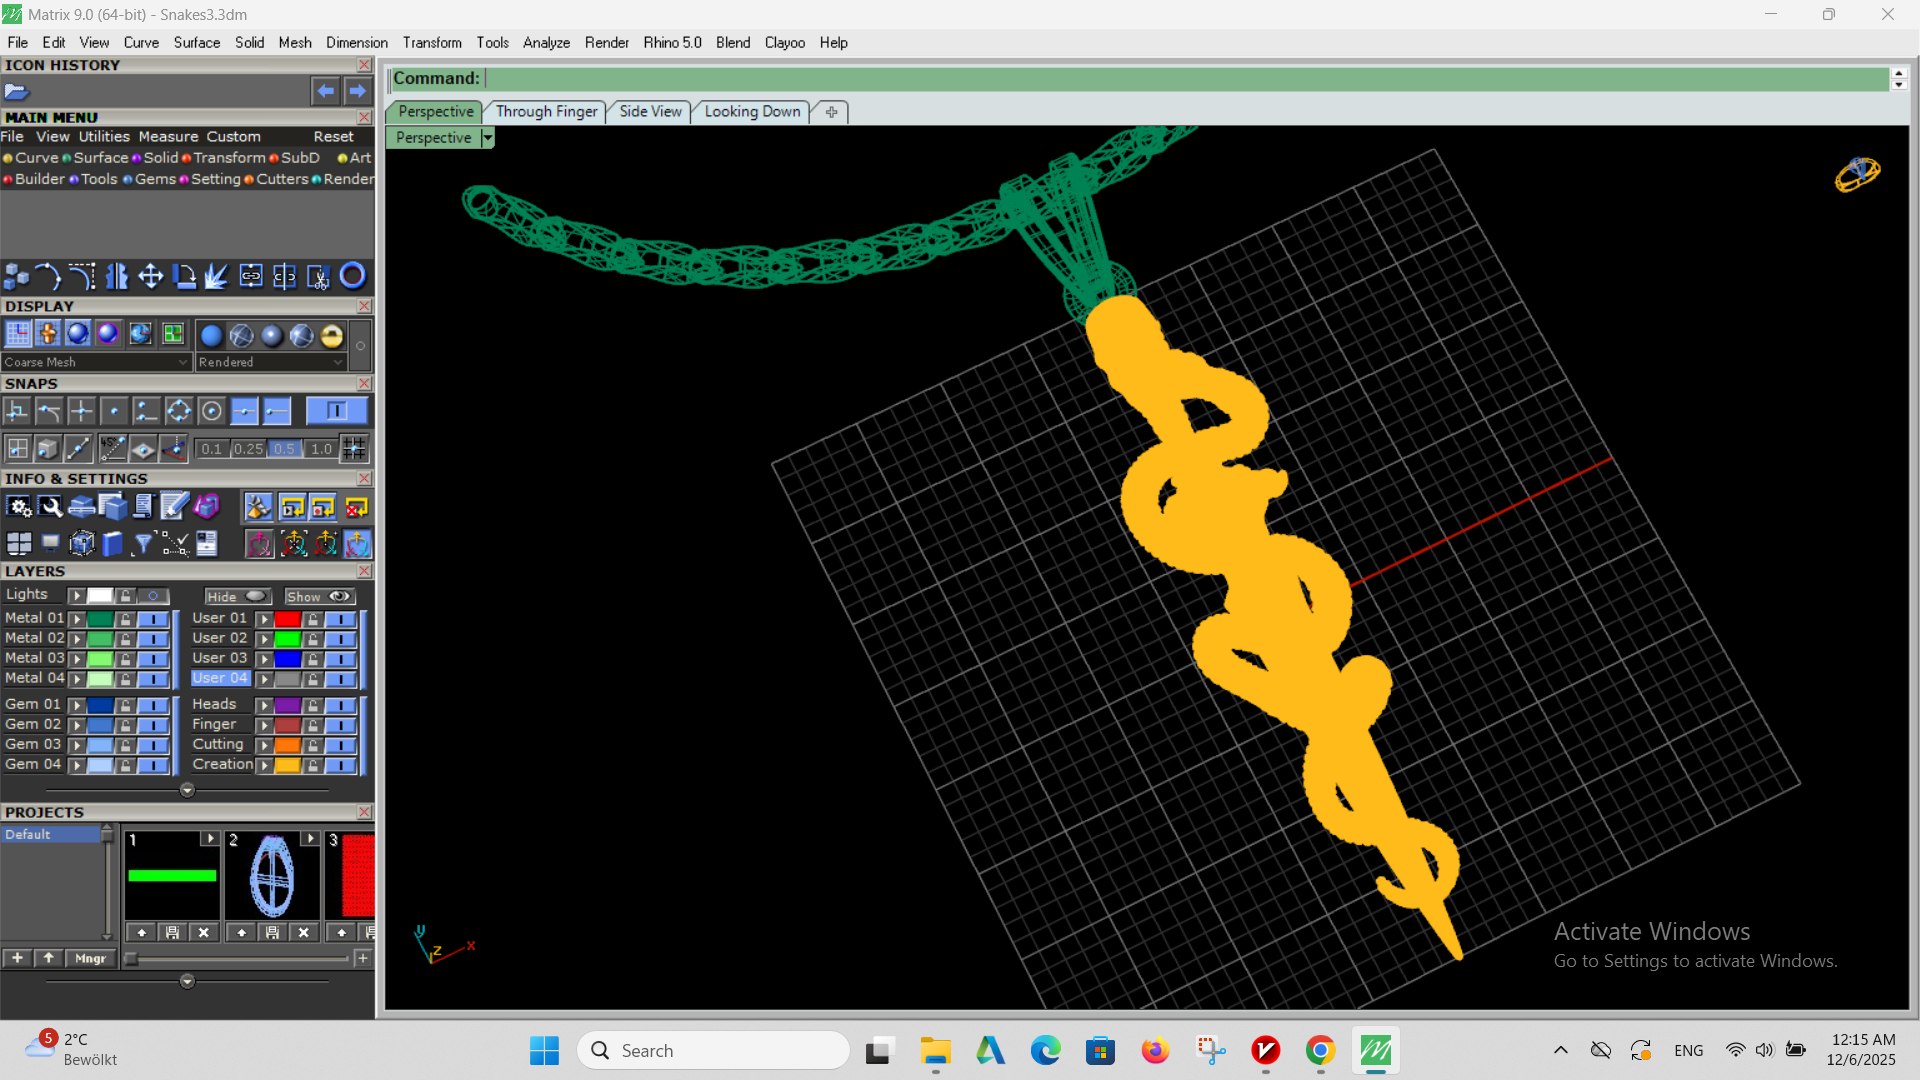
Task: Toggle the Creation layer on/off switch
Action: pyautogui.click(x=340, y=766)
